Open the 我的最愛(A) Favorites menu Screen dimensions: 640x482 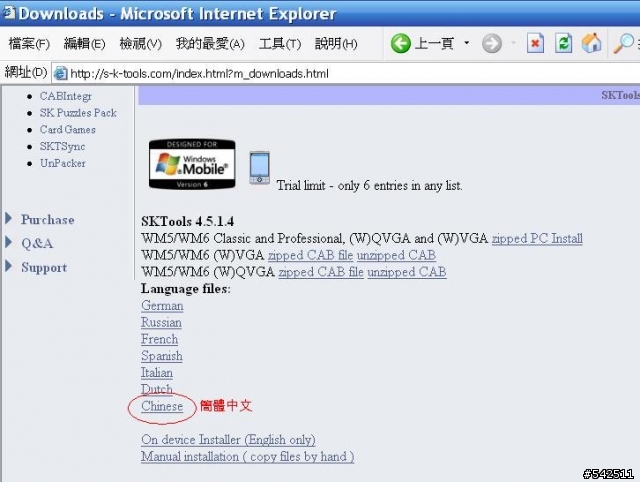(x=210, y=43)
